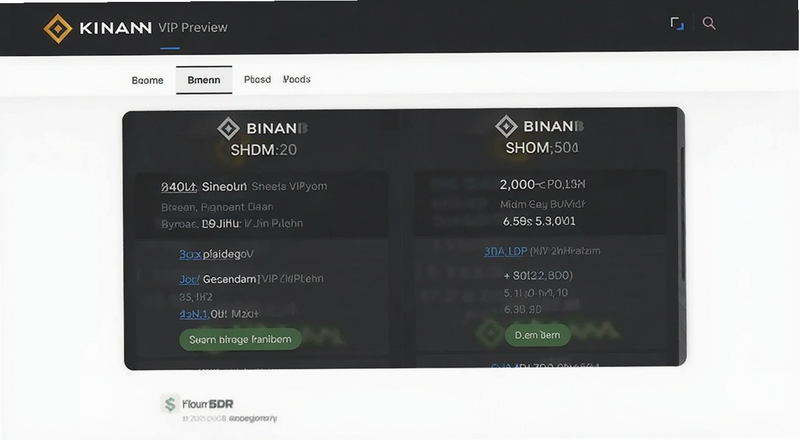
Task: Follow the Jor/ Gesendam link
Action: click(x=218, y=279)
